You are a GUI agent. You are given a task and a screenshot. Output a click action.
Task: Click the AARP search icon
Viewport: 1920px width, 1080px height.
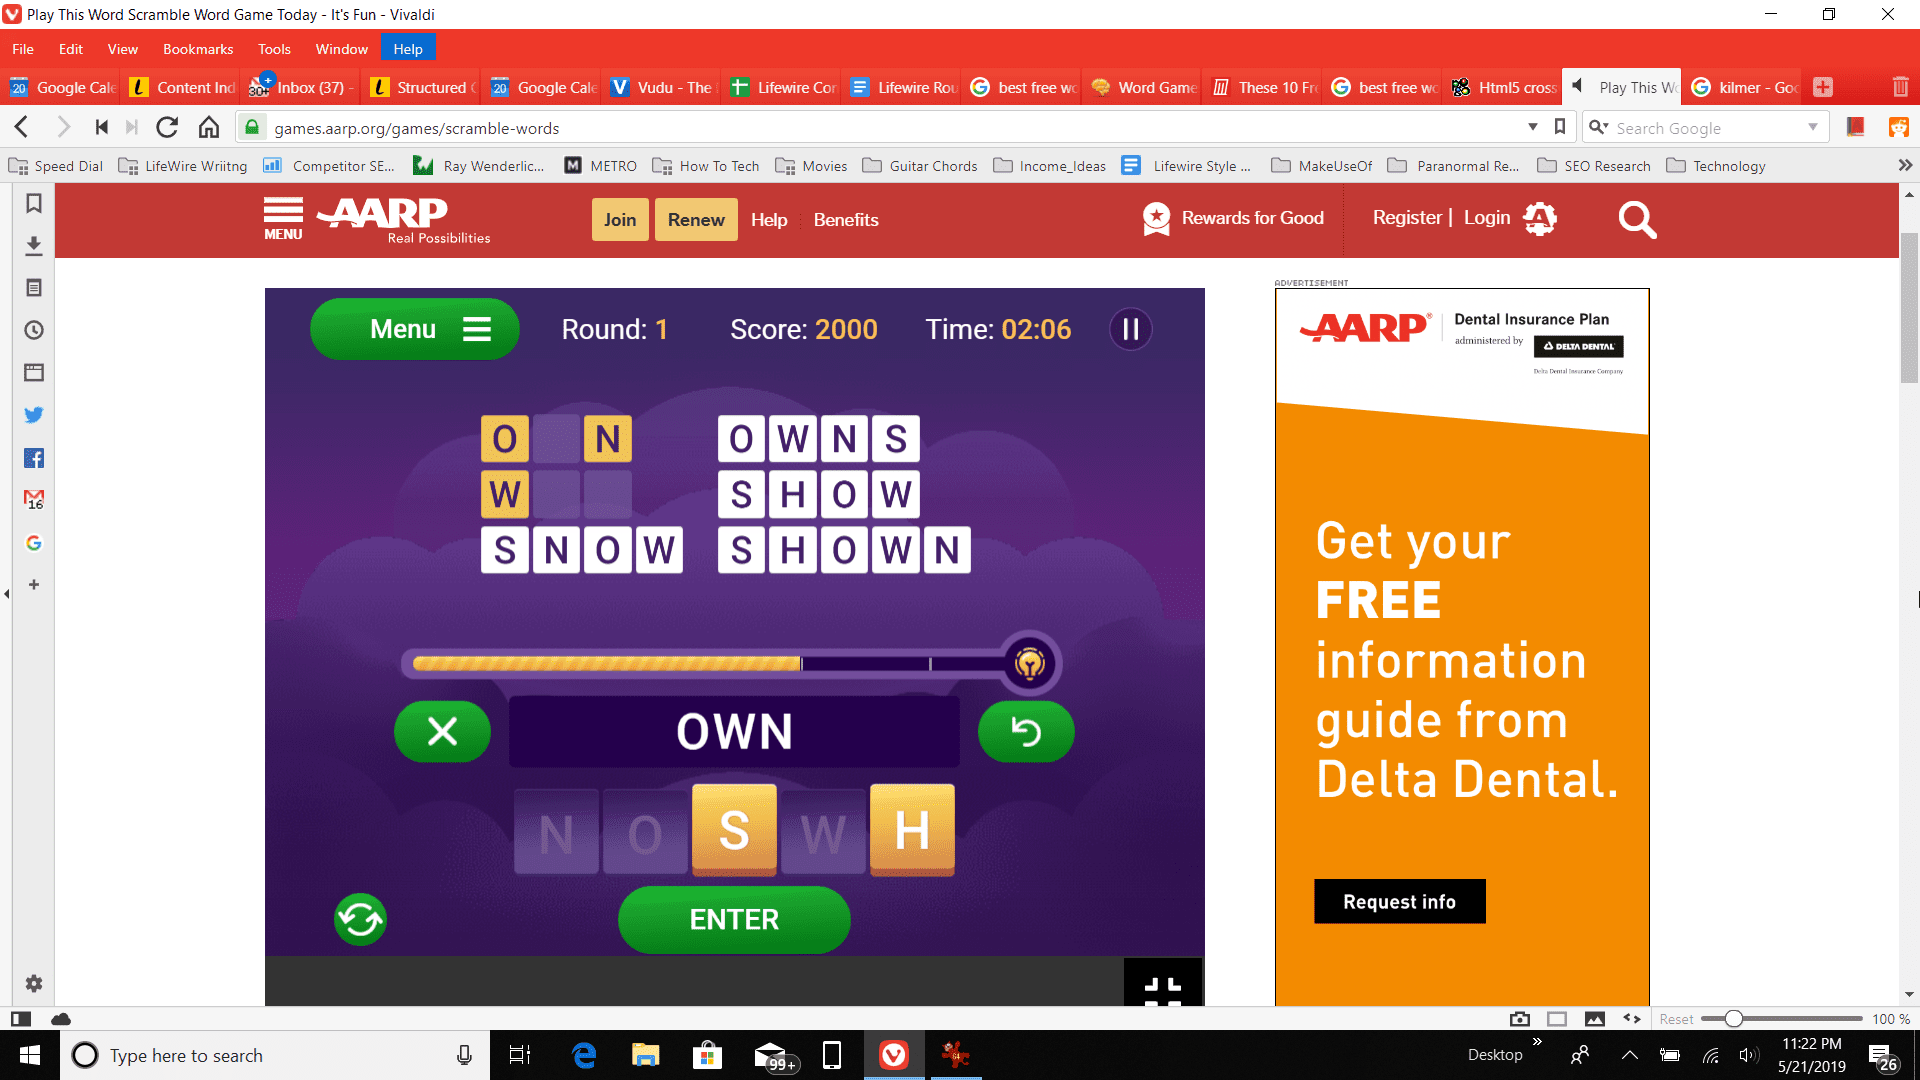point(1638,219)
